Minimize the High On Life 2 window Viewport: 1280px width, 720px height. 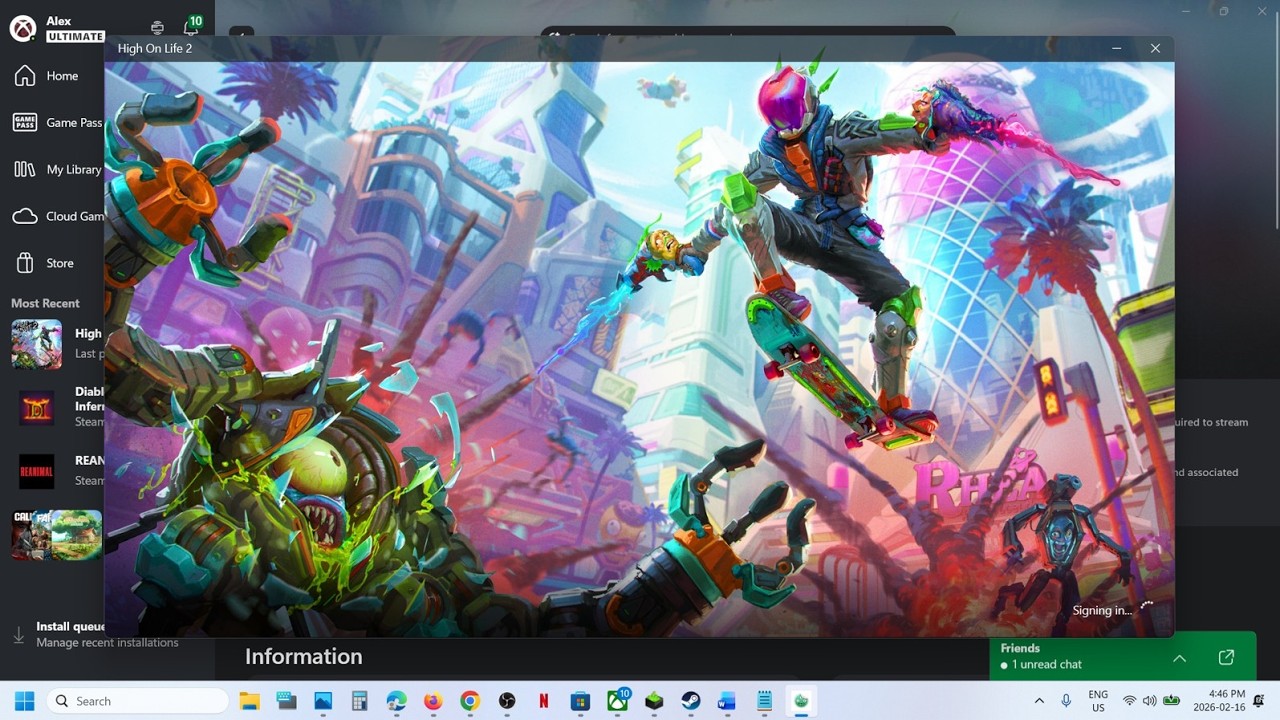pyautogui.click(x=1116, y=48)
